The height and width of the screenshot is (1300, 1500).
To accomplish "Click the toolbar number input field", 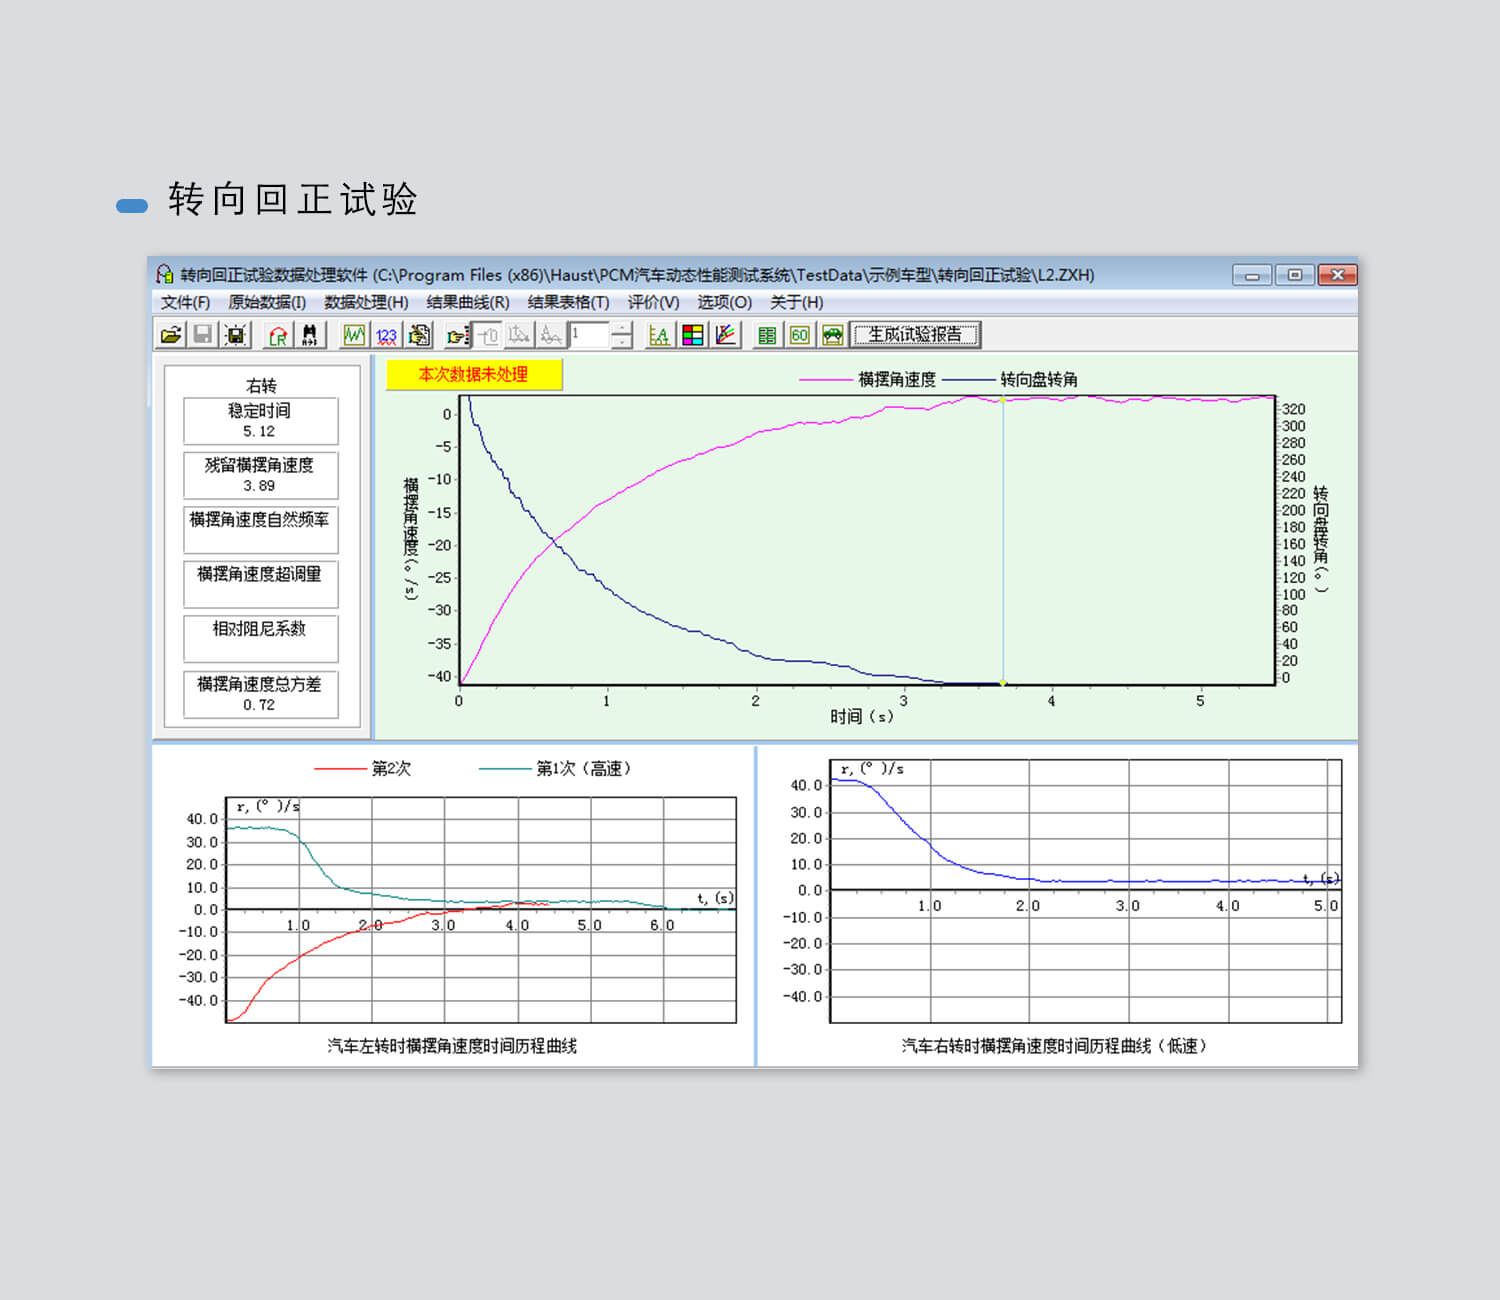I will tap(589, 335).
